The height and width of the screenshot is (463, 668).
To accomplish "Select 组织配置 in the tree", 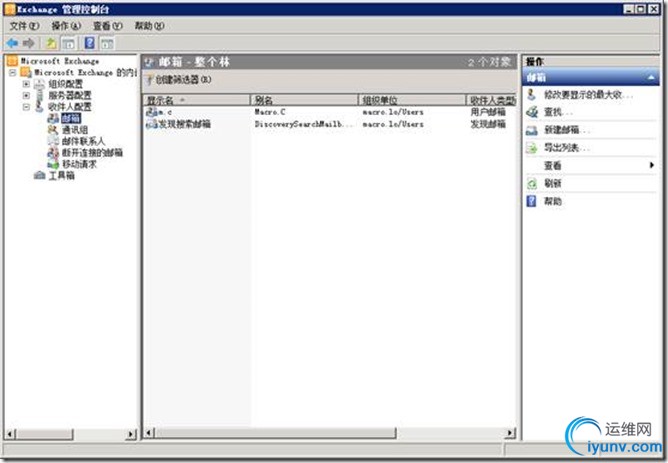I will (x=65, y=84).
